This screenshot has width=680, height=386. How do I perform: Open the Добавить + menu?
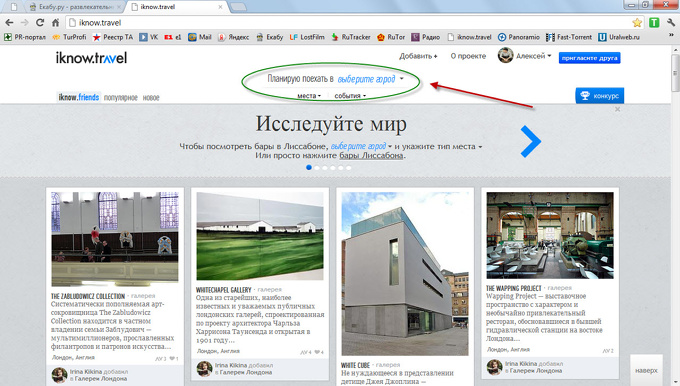click(x=418, y=56)
